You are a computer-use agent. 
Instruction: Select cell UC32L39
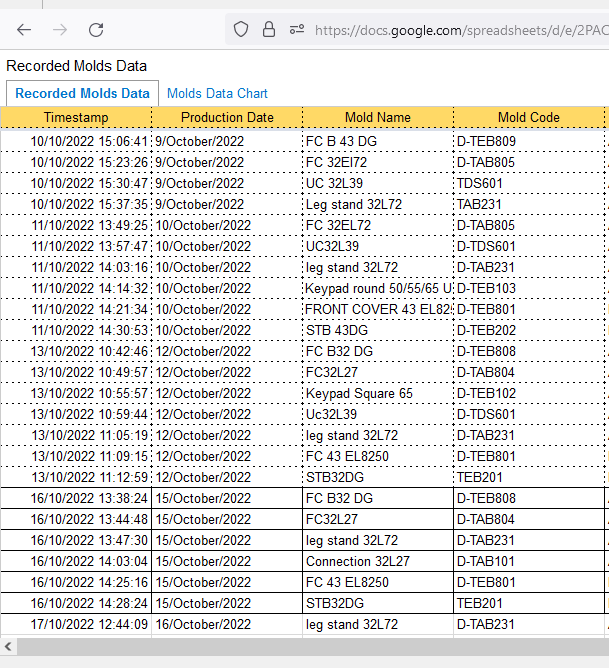tap(378, 246)
